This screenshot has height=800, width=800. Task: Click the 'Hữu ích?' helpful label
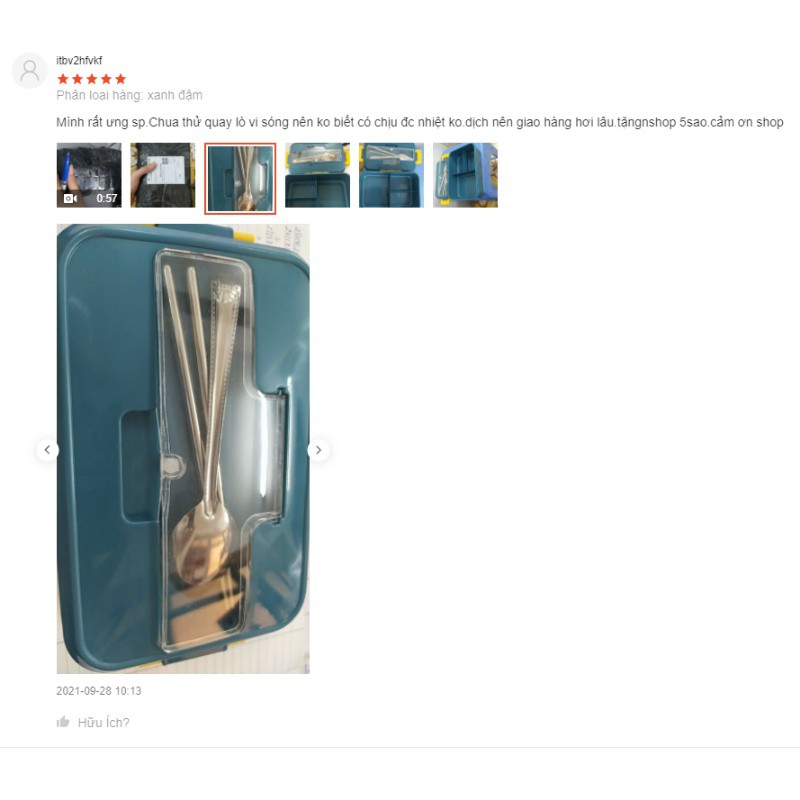point(104,722)
